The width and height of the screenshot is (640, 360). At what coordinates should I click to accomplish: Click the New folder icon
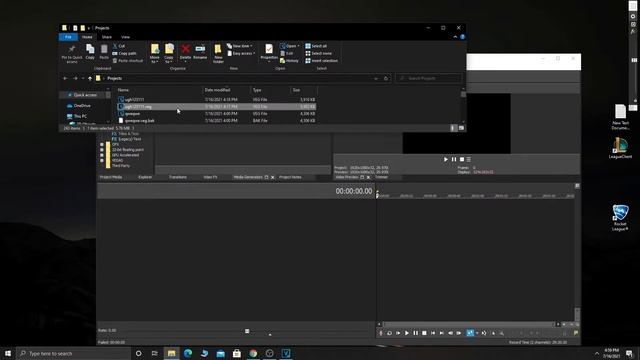point(218,49)
